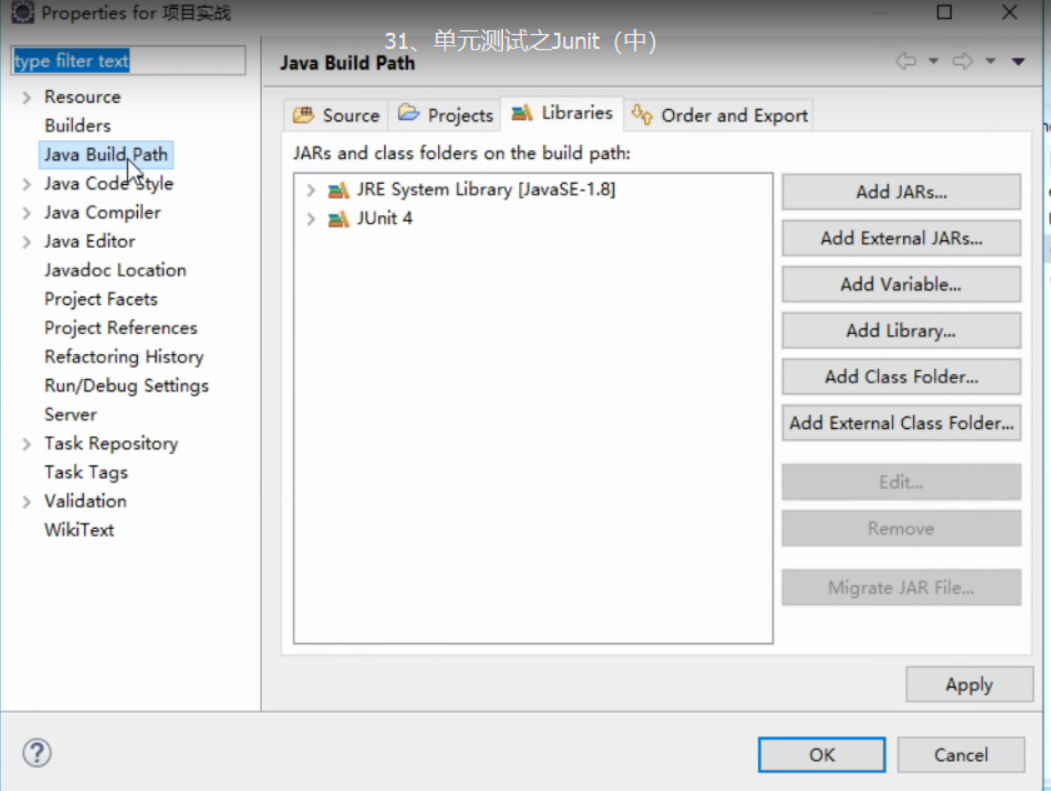Expand the Java Compiler node

(26, 213)
